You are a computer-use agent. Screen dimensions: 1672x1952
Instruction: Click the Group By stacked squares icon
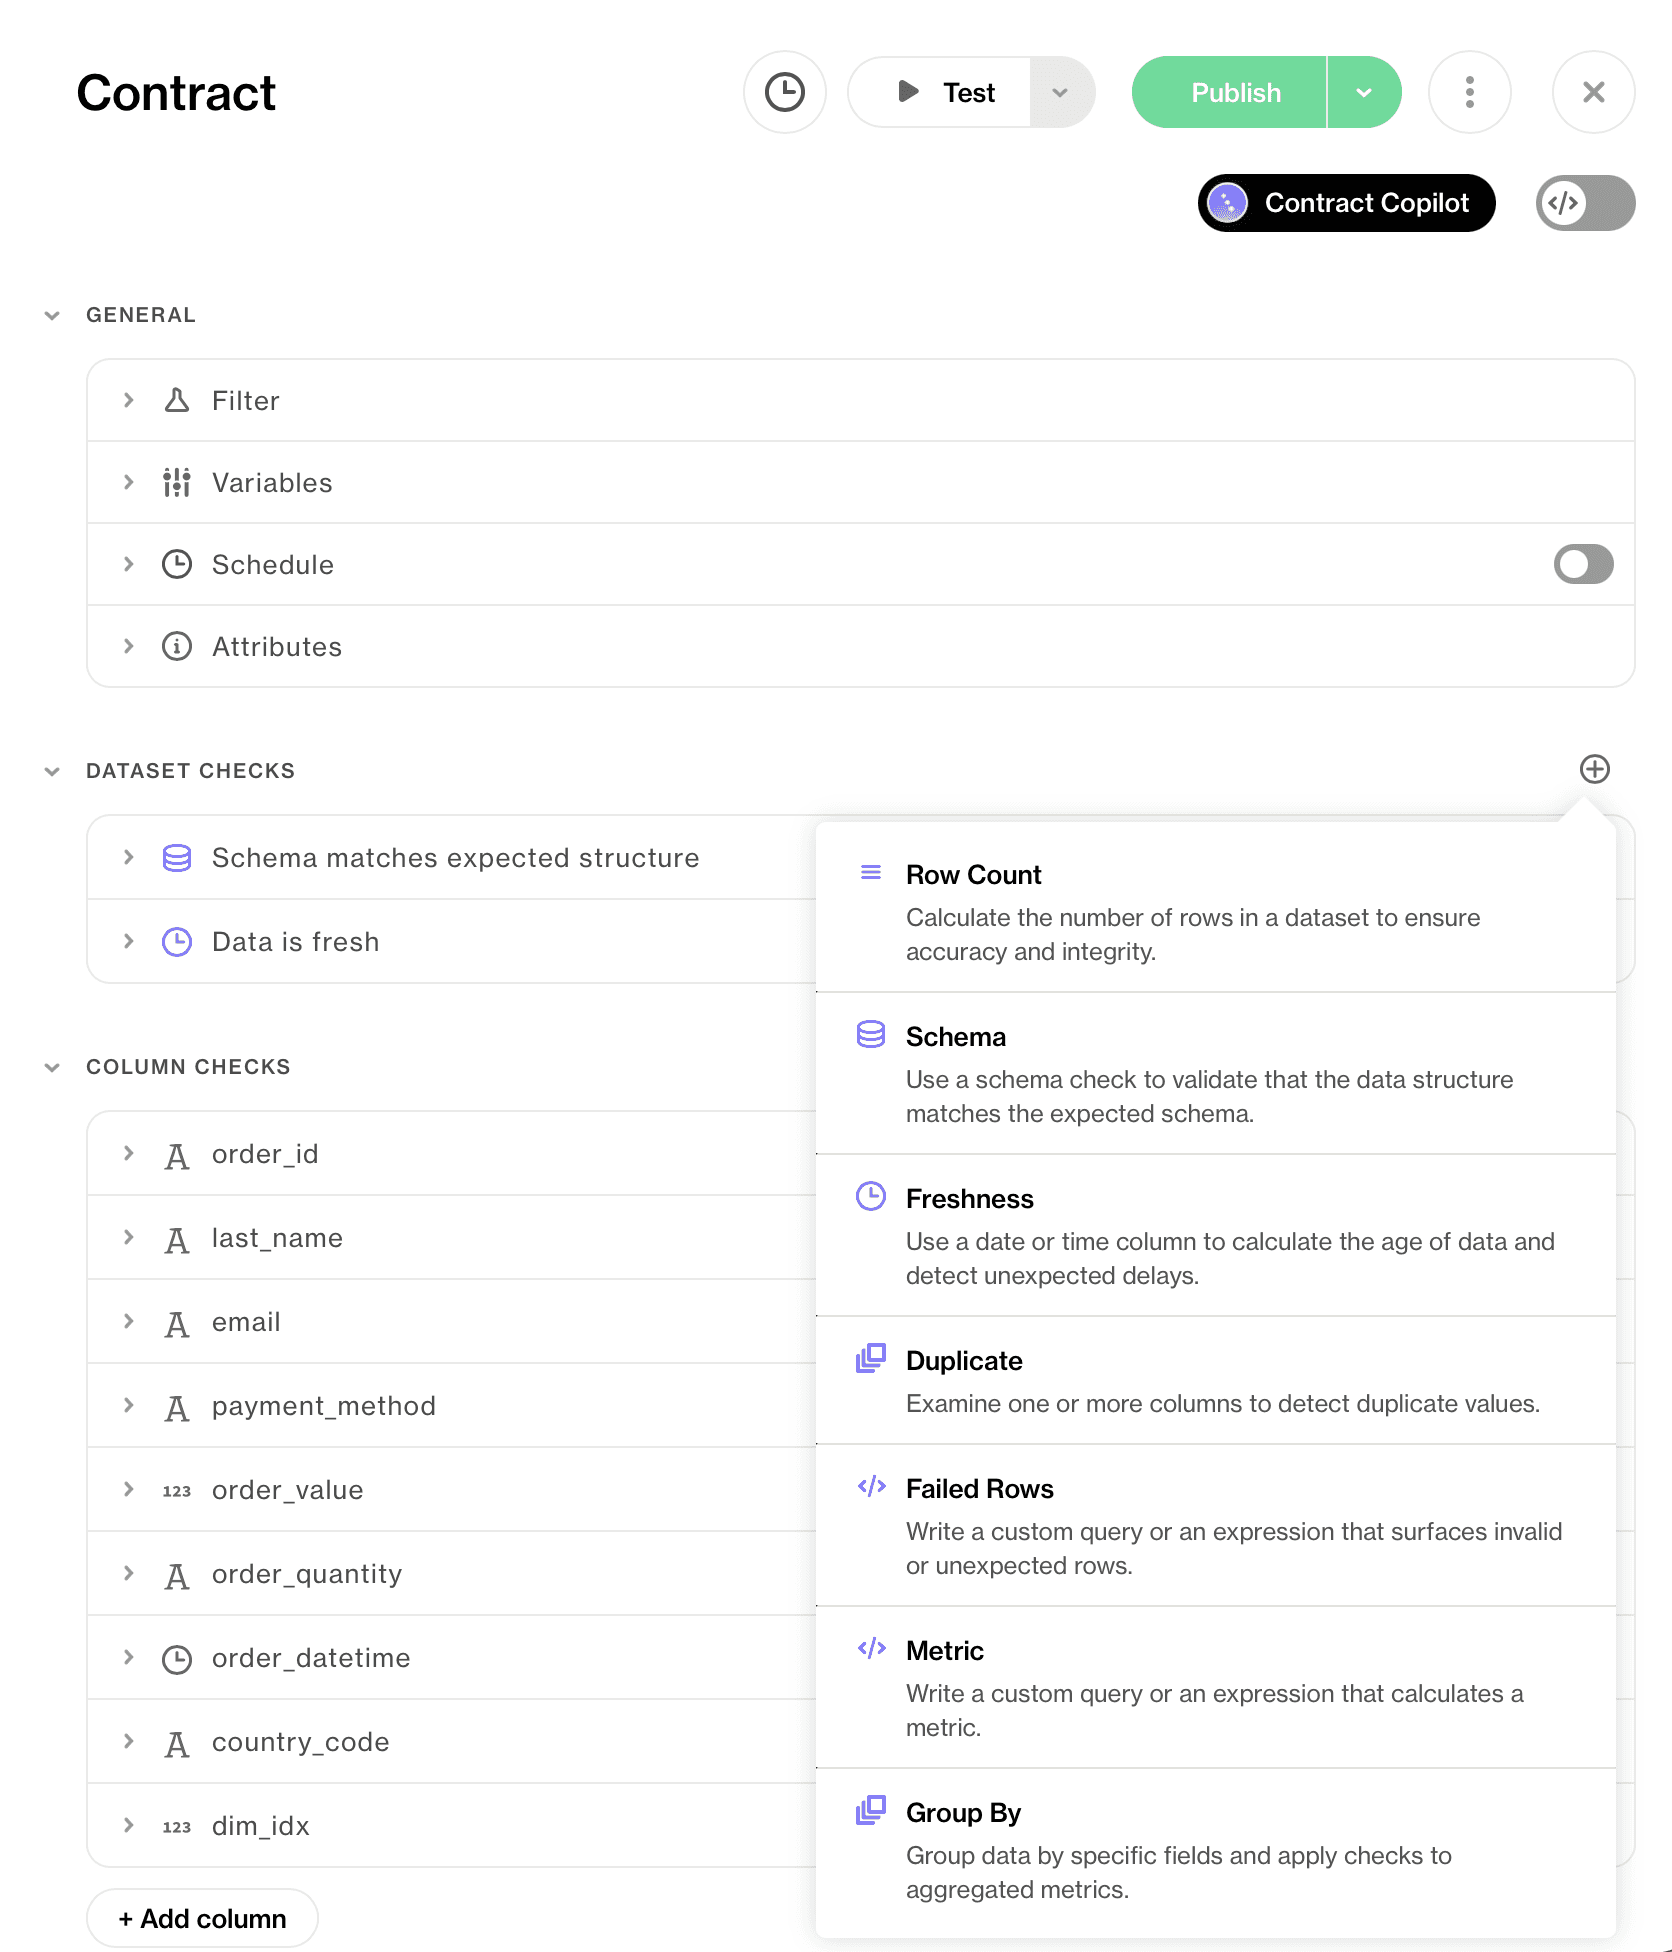[x=871, y=1810]
